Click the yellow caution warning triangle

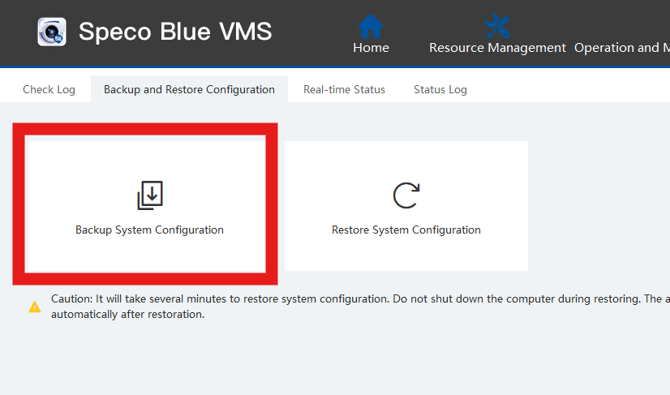(35, 307)
